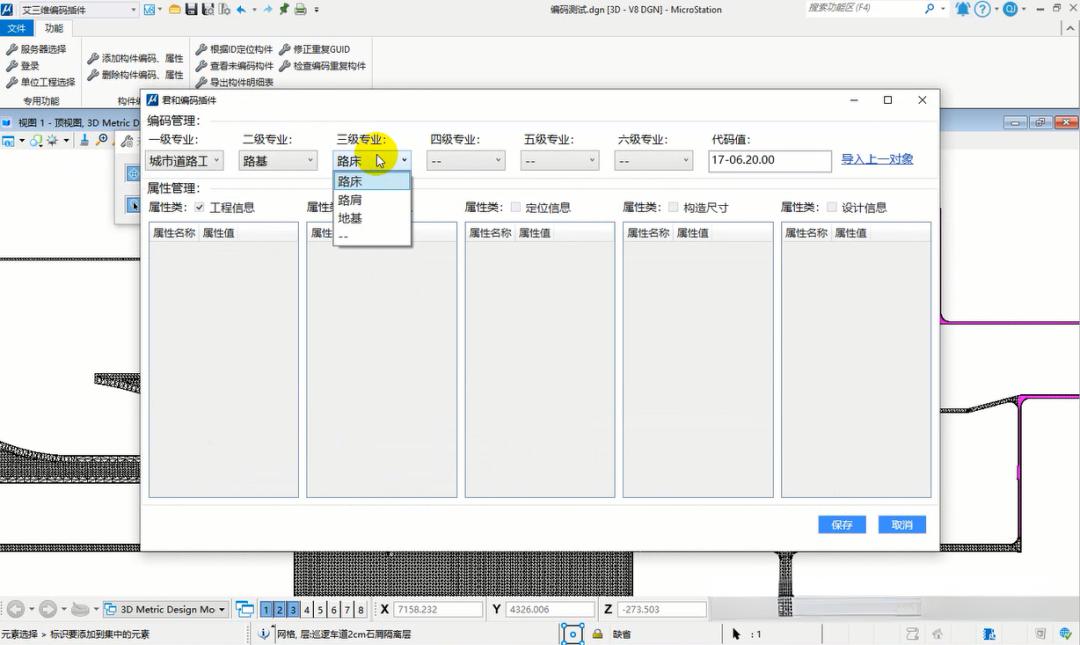The image size is (1080, 645).
Task: Click 根据ID定位构件 tool
Action: [234, 49]
